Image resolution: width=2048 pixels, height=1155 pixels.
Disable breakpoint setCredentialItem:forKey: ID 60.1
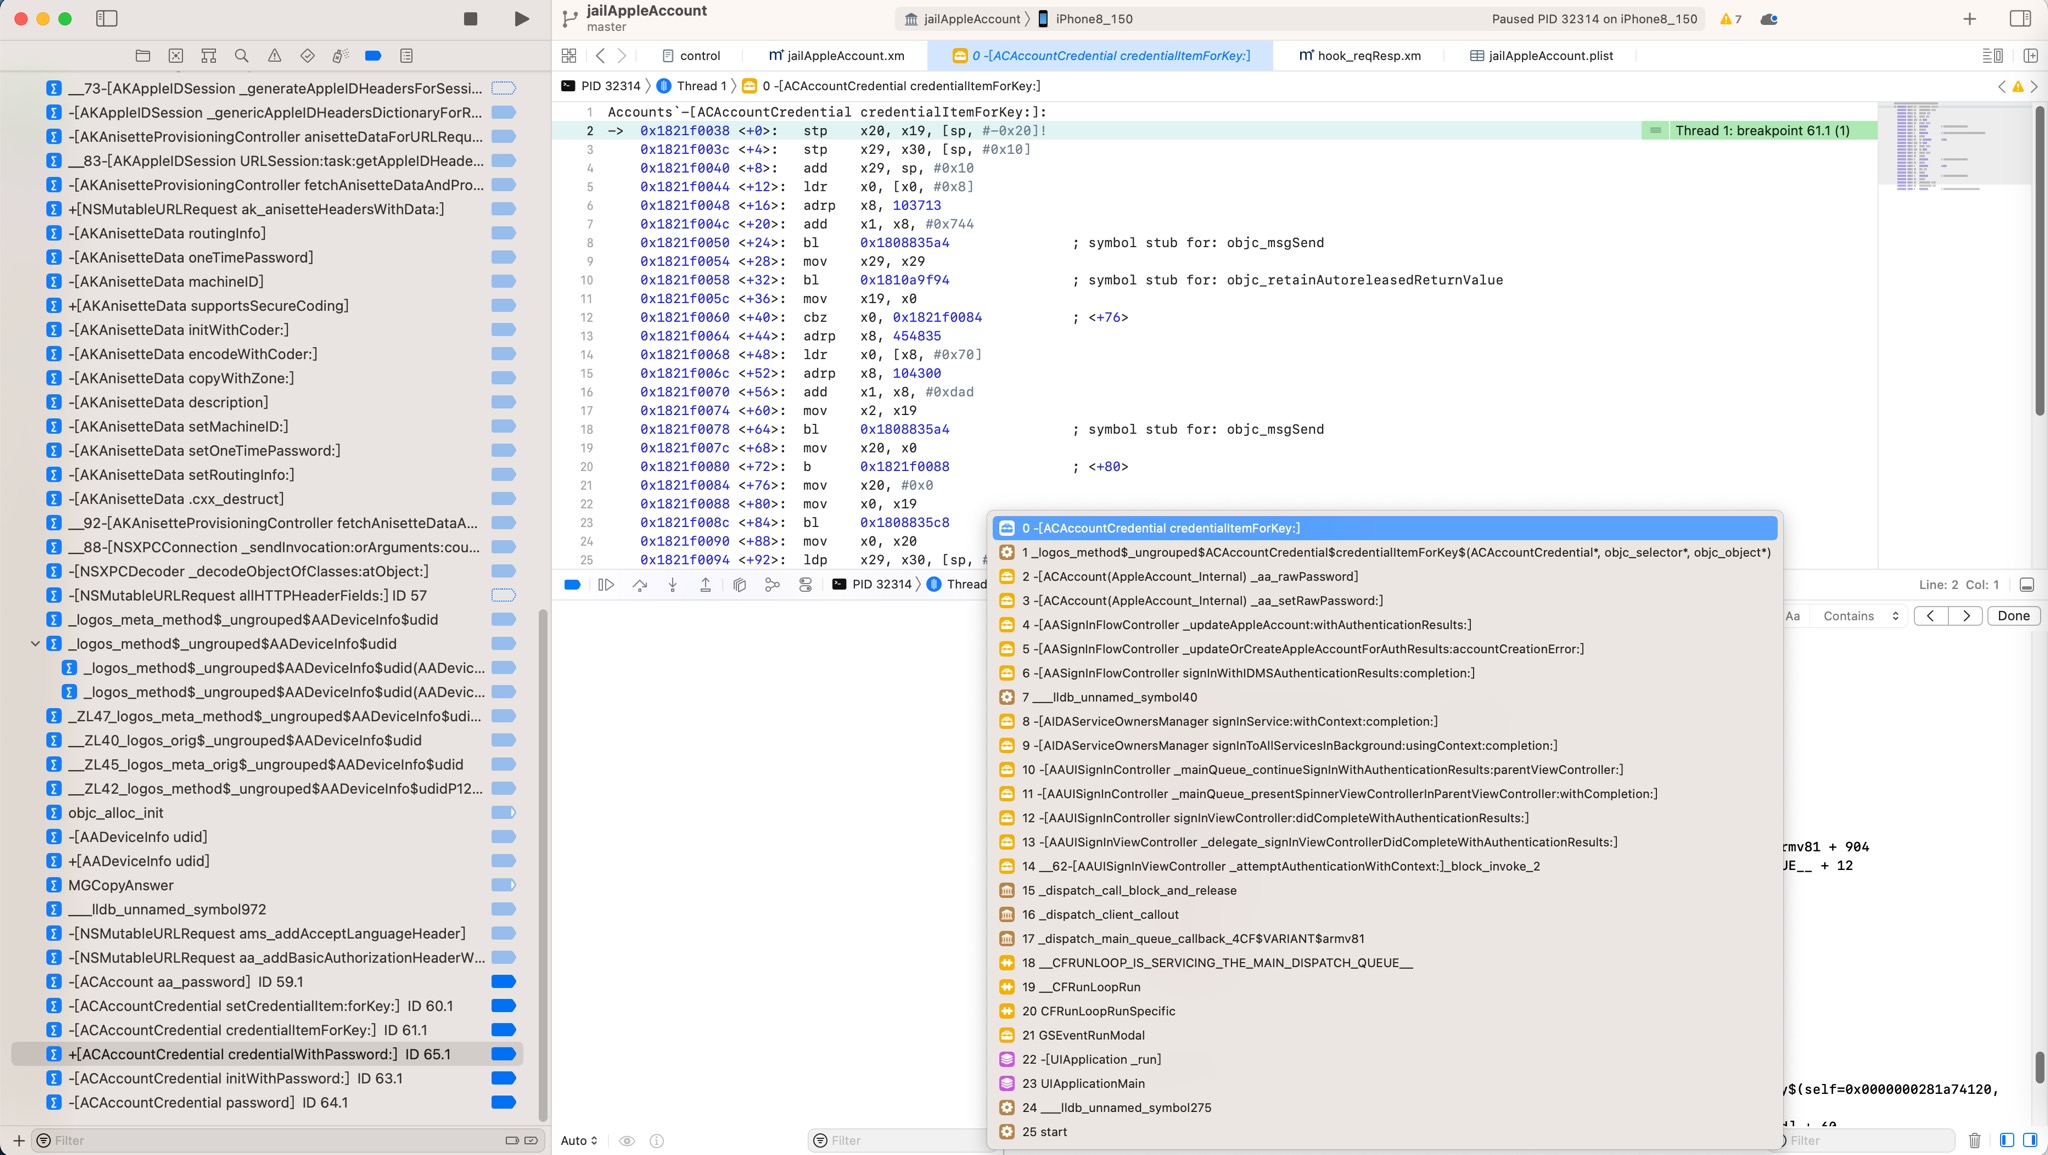click(x=503, y=1006)
